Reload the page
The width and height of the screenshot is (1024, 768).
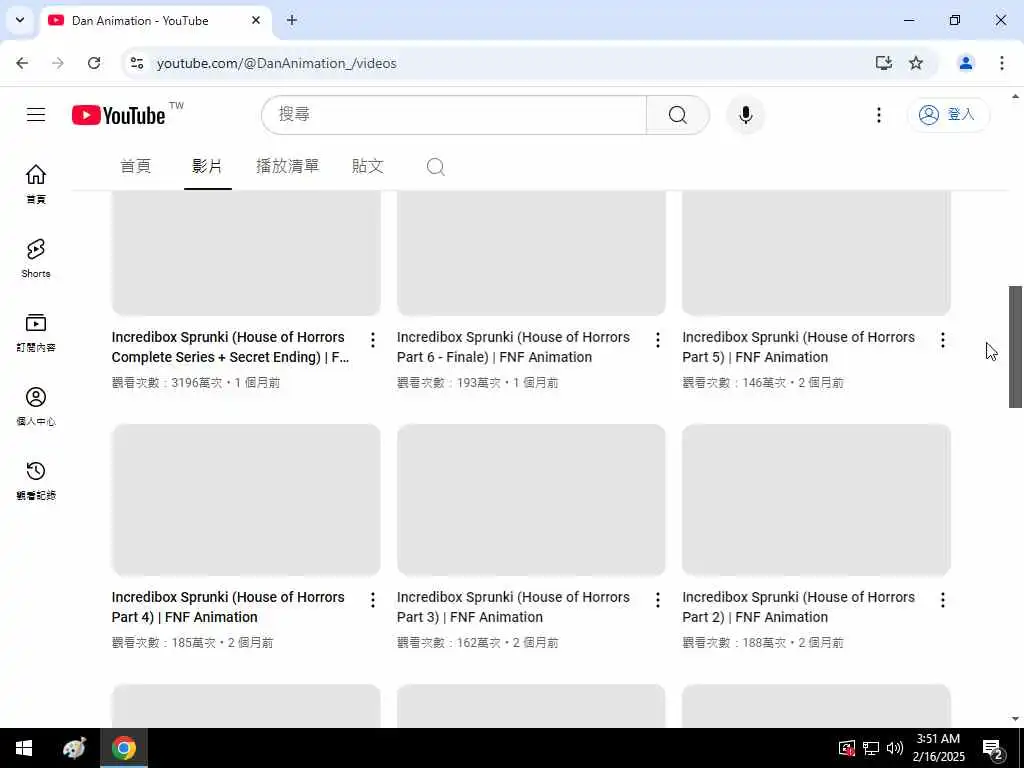[94, 63]
